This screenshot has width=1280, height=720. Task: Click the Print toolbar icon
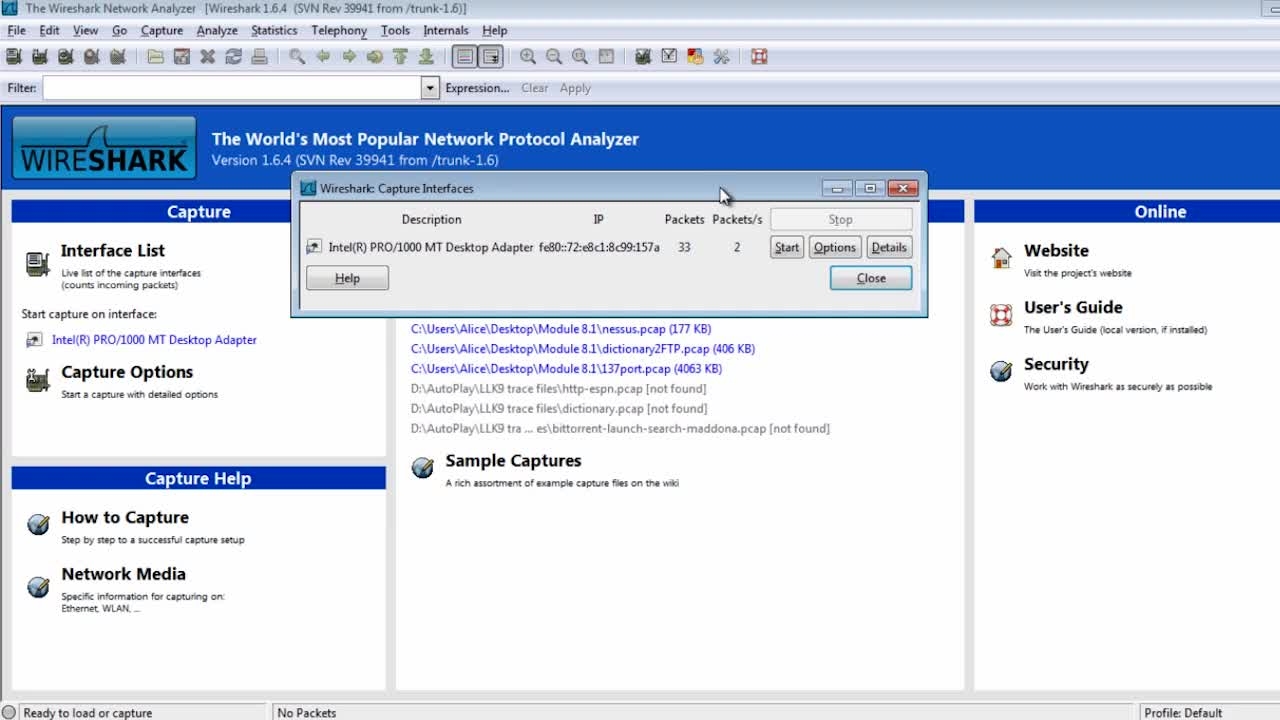tap(260, 57)
